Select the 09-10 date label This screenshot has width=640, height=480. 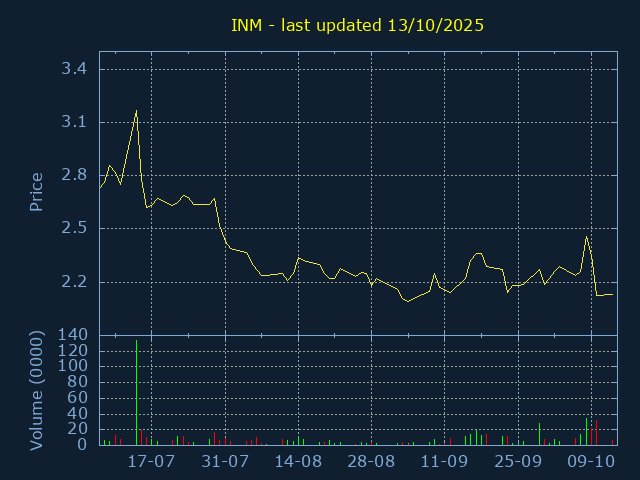coord(591,462)
